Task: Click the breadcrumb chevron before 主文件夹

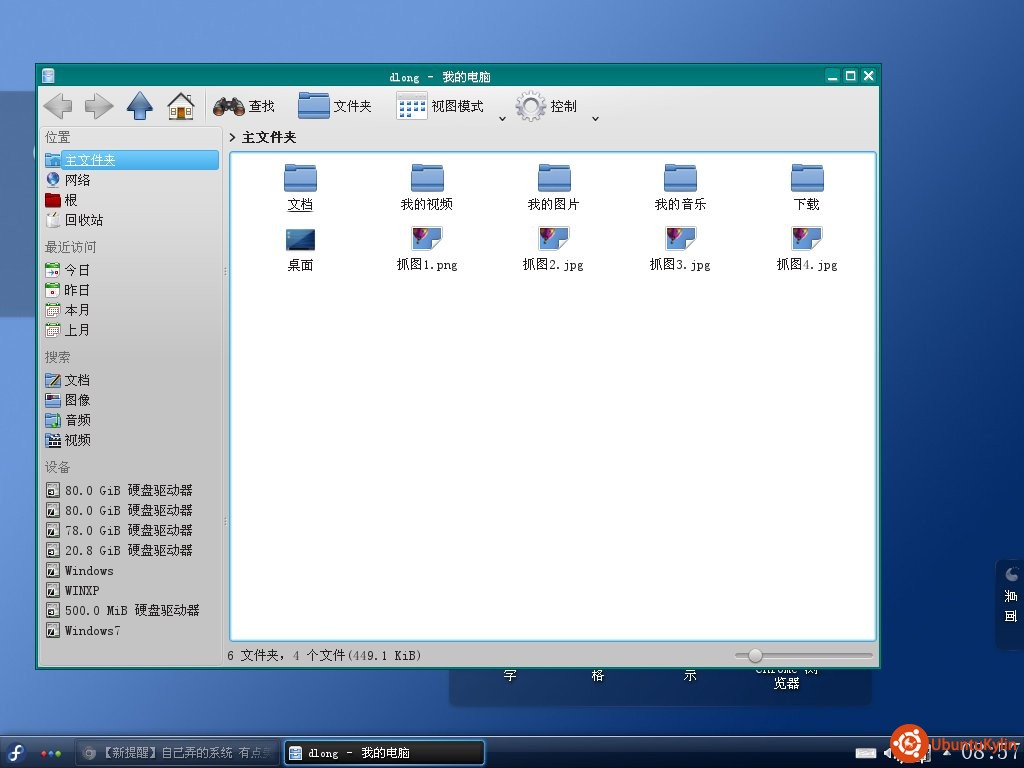Action: 232,137
